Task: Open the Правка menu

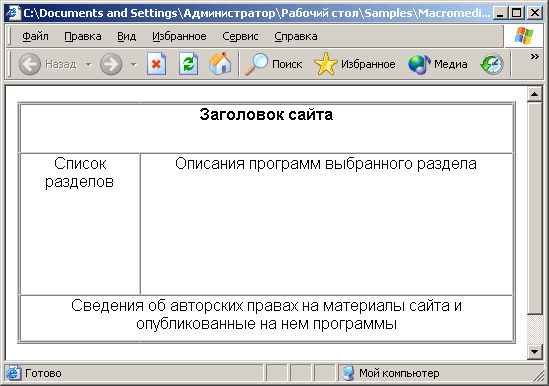Action: (x=83, y=36)
